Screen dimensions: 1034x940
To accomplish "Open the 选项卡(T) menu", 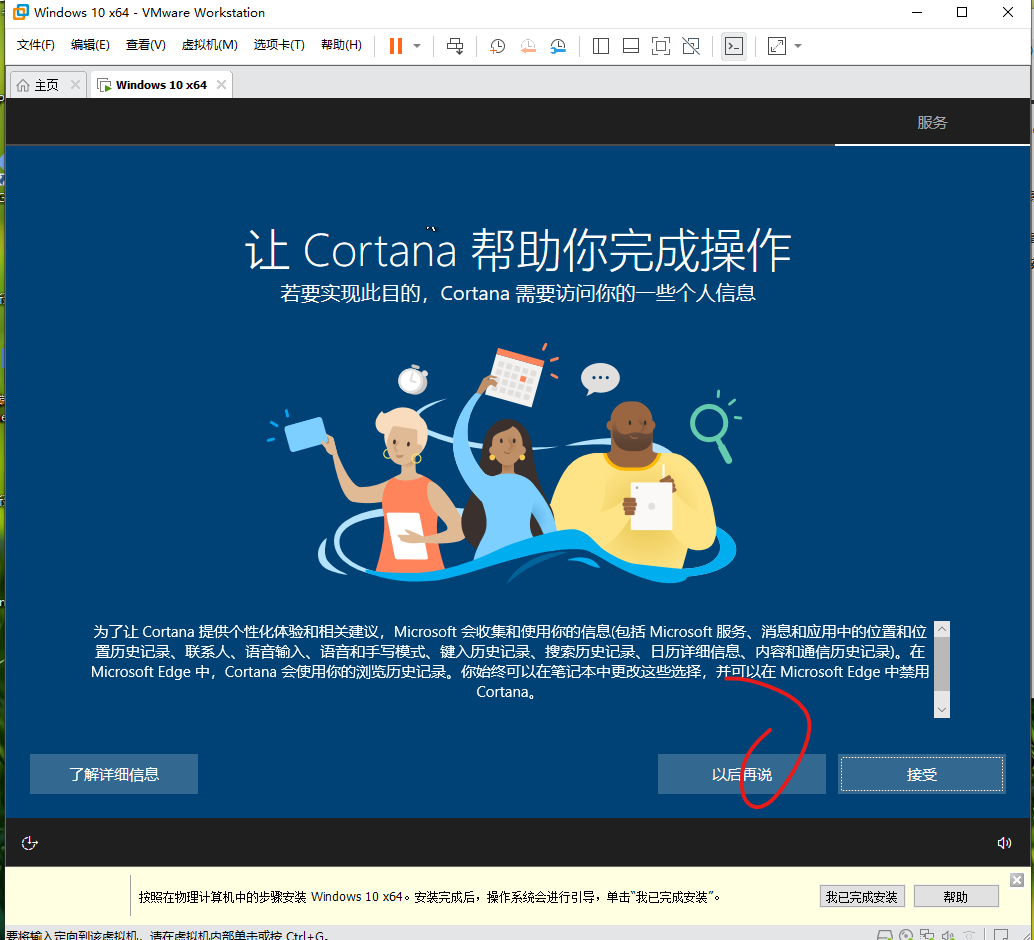I will click(x=279, y=45).
